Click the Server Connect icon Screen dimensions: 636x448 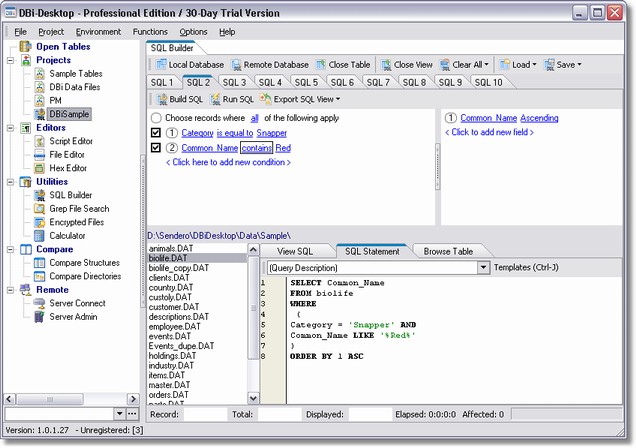39,303
